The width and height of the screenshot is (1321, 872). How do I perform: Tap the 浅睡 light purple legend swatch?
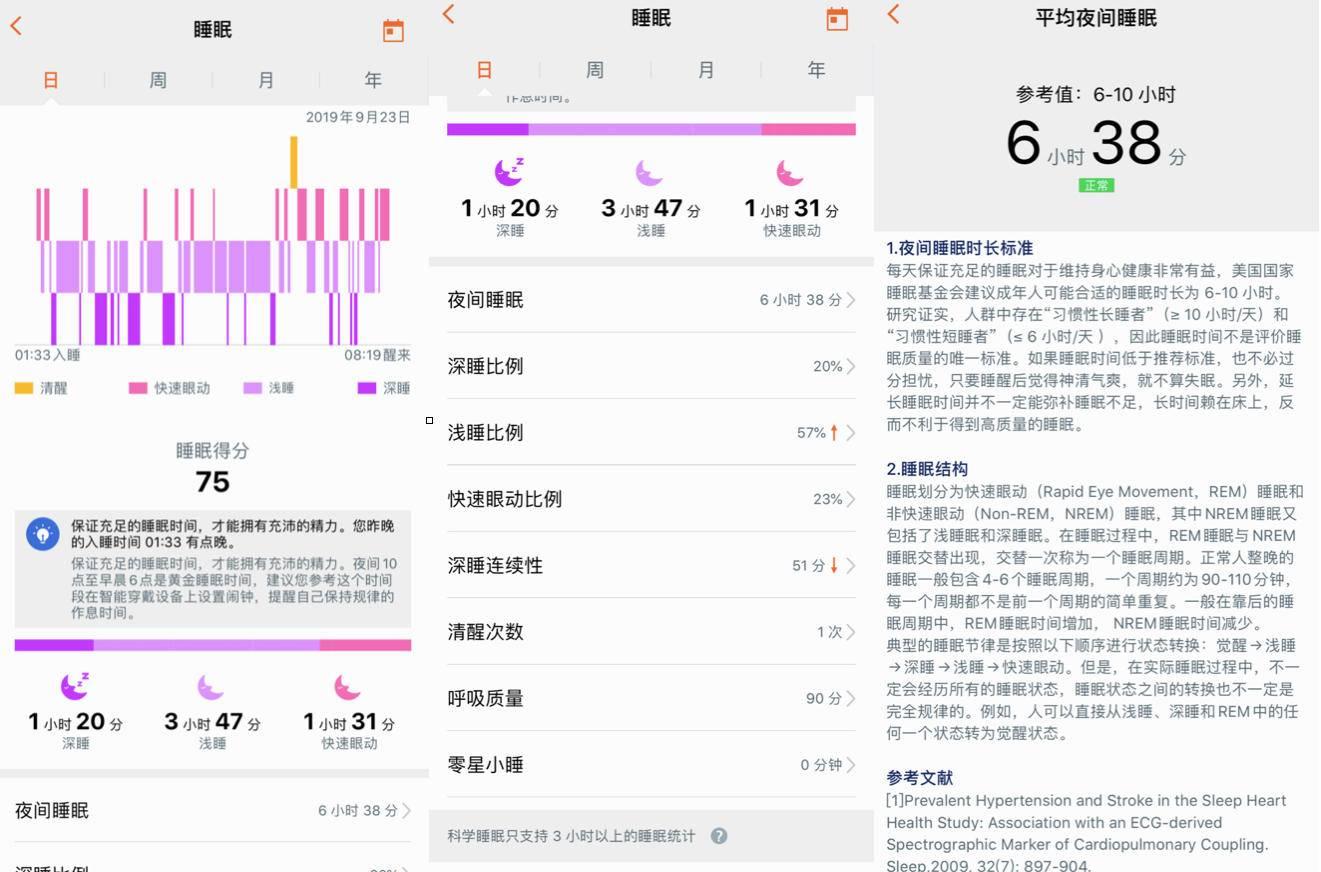[x=253, y=388]
